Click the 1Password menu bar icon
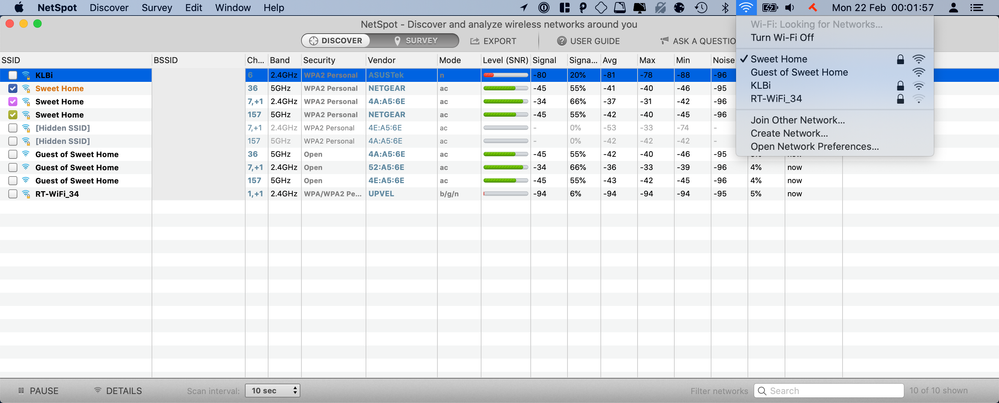The image size is (999, 403). click(543, 8)
